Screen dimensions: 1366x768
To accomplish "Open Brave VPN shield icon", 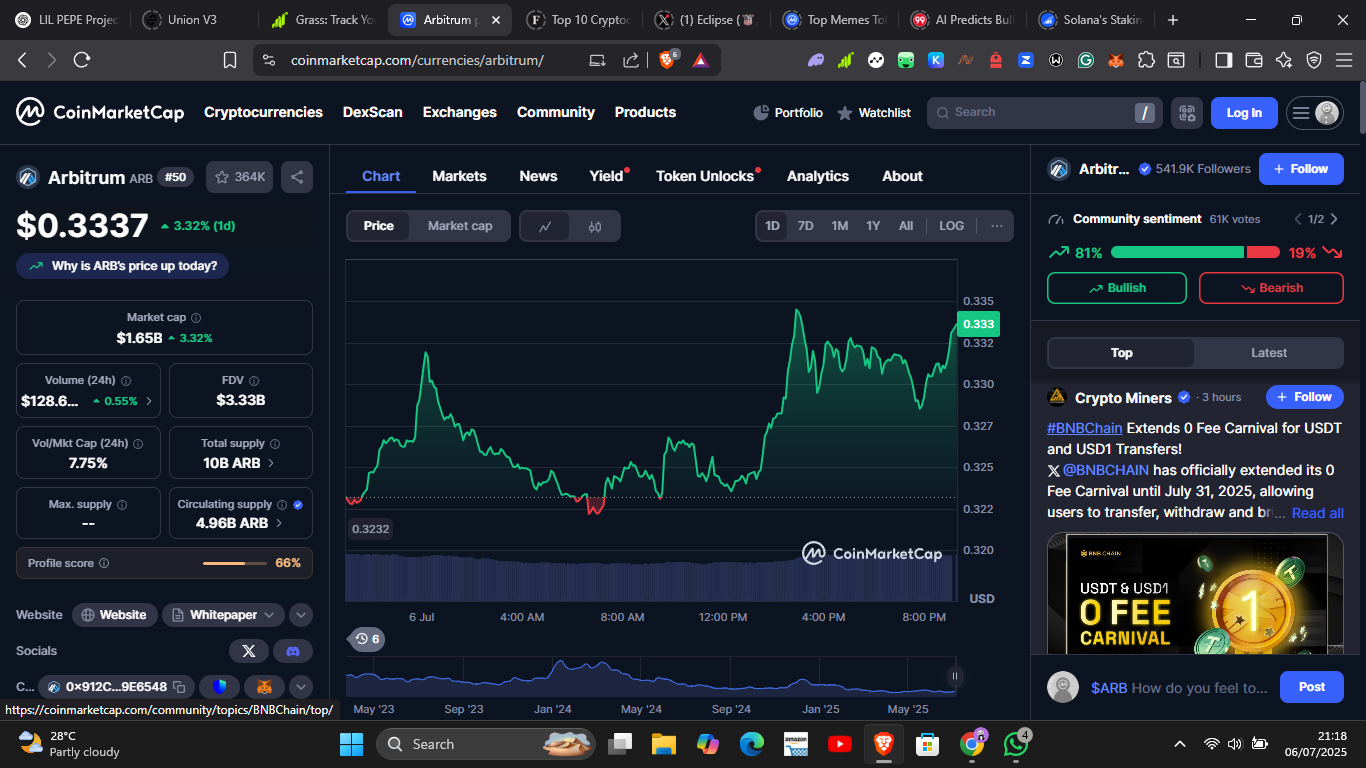I will click(1314, 60).
